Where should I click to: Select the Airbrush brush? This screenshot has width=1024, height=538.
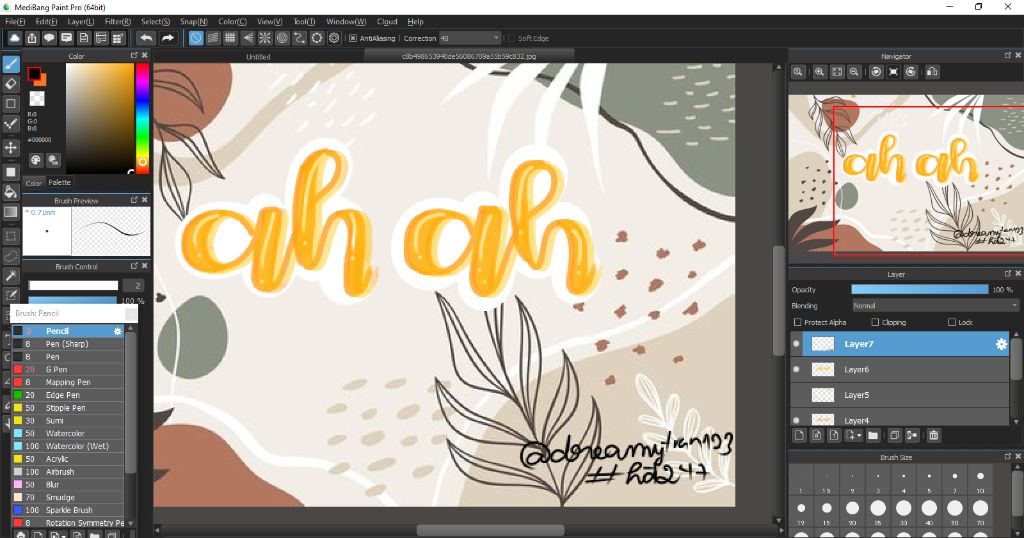(x=68, y=471)
